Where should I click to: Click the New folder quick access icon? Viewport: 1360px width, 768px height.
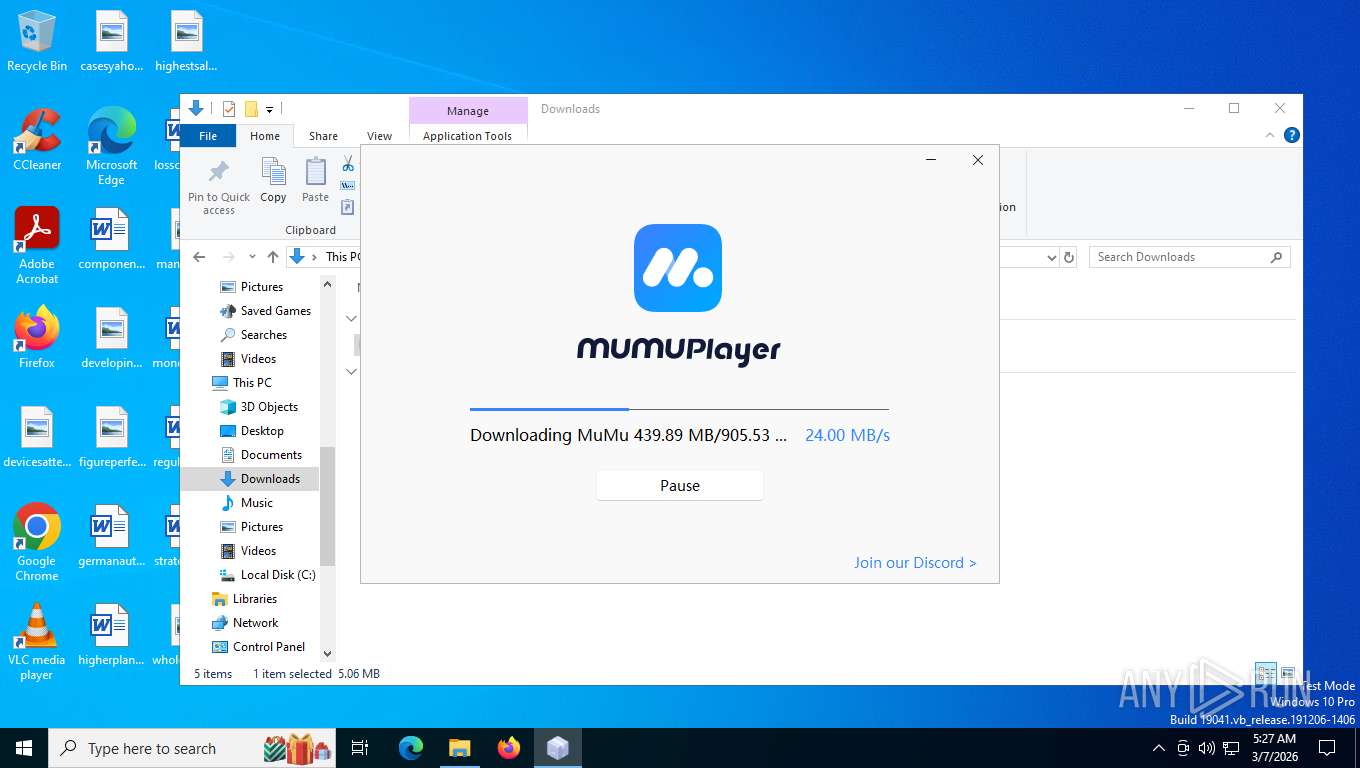251,109
